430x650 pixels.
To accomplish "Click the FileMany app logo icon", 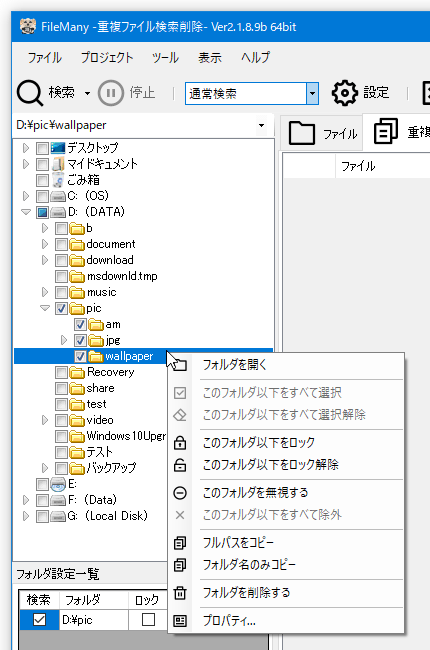I will (x=28, y=27).
